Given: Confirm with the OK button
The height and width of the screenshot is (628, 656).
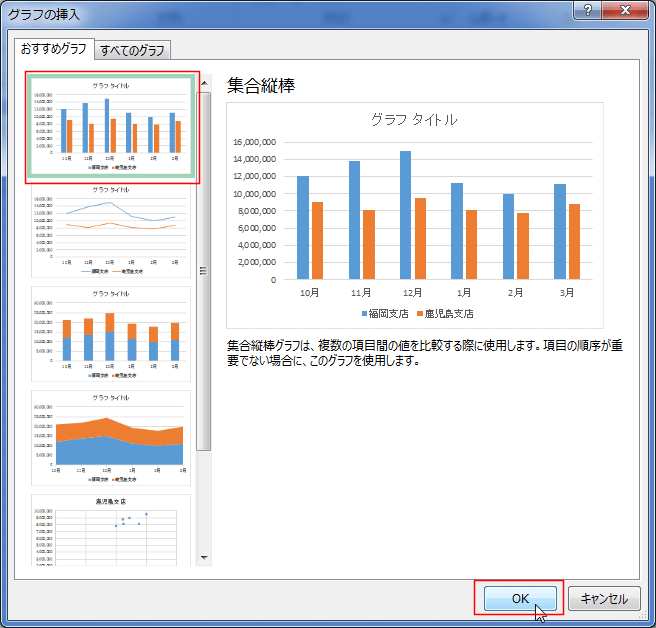Looking at the screenshot, I should click(519, 598).
